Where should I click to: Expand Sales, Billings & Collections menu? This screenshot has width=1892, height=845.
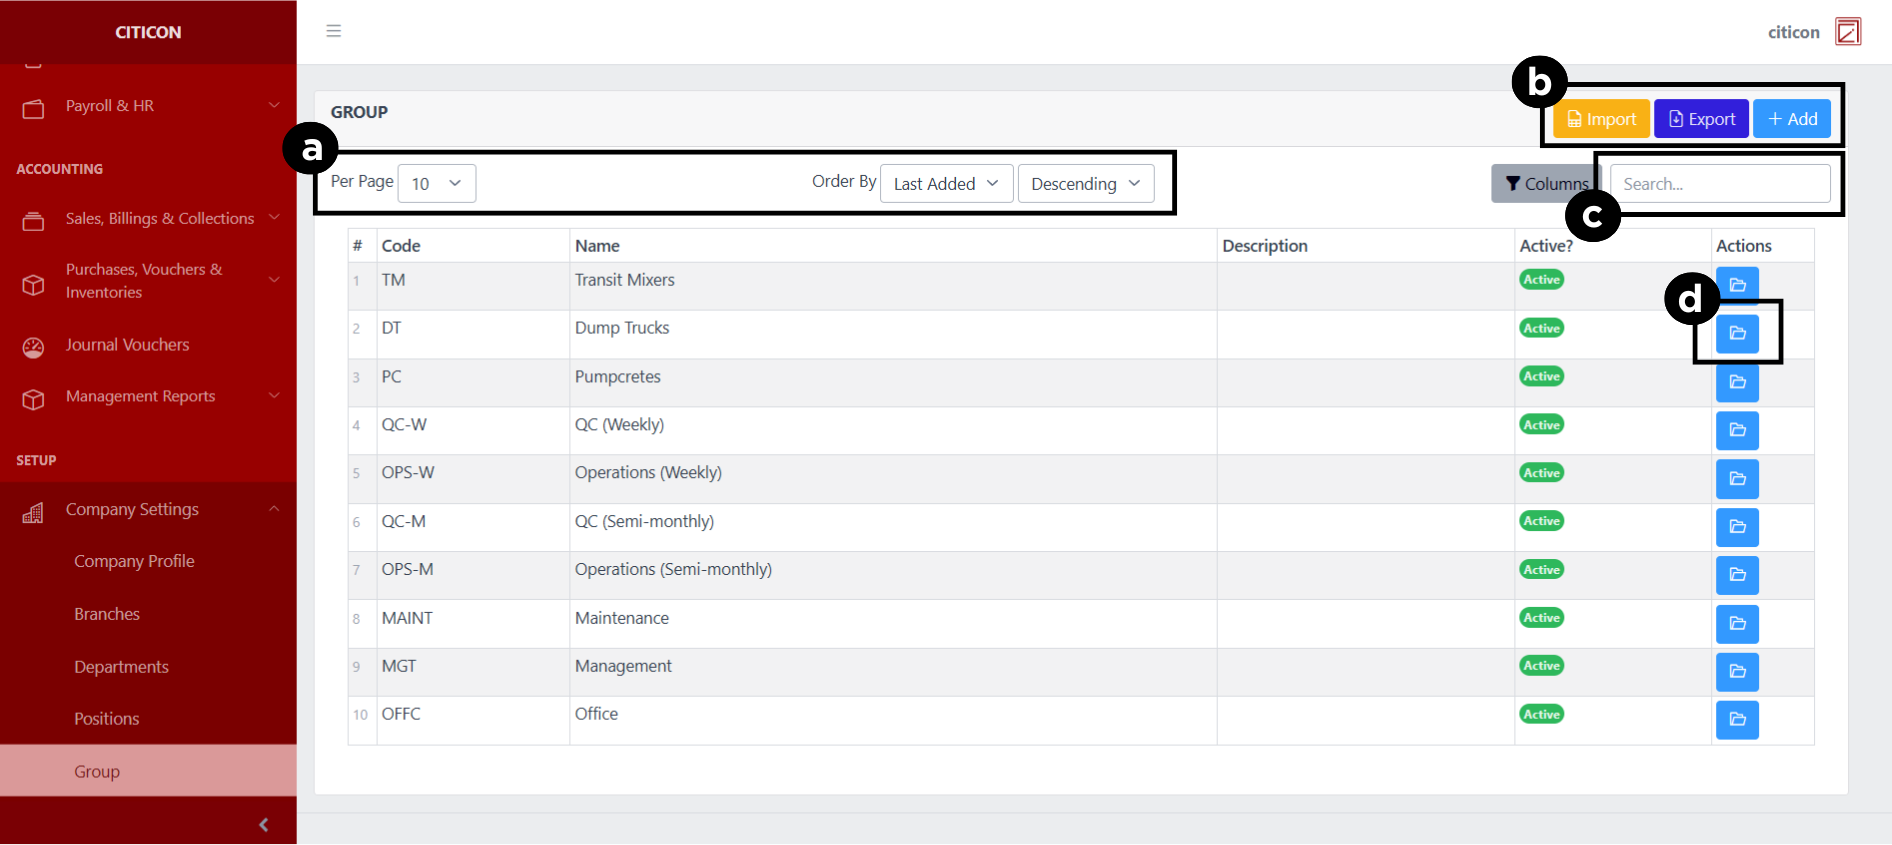(274, 218)
